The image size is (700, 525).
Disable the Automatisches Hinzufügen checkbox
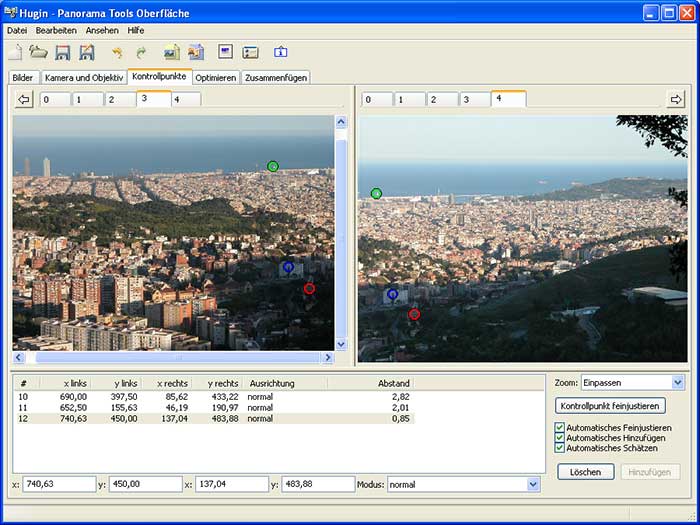click(x=560, y=438)
